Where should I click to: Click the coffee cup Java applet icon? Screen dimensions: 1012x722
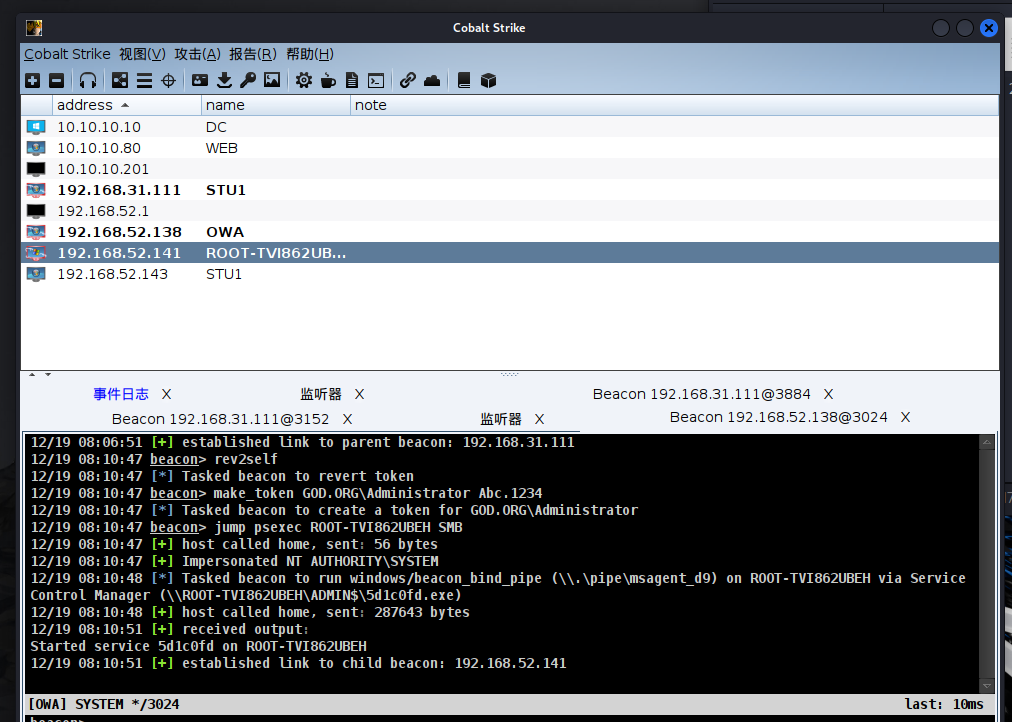click(x=328, y=81)
